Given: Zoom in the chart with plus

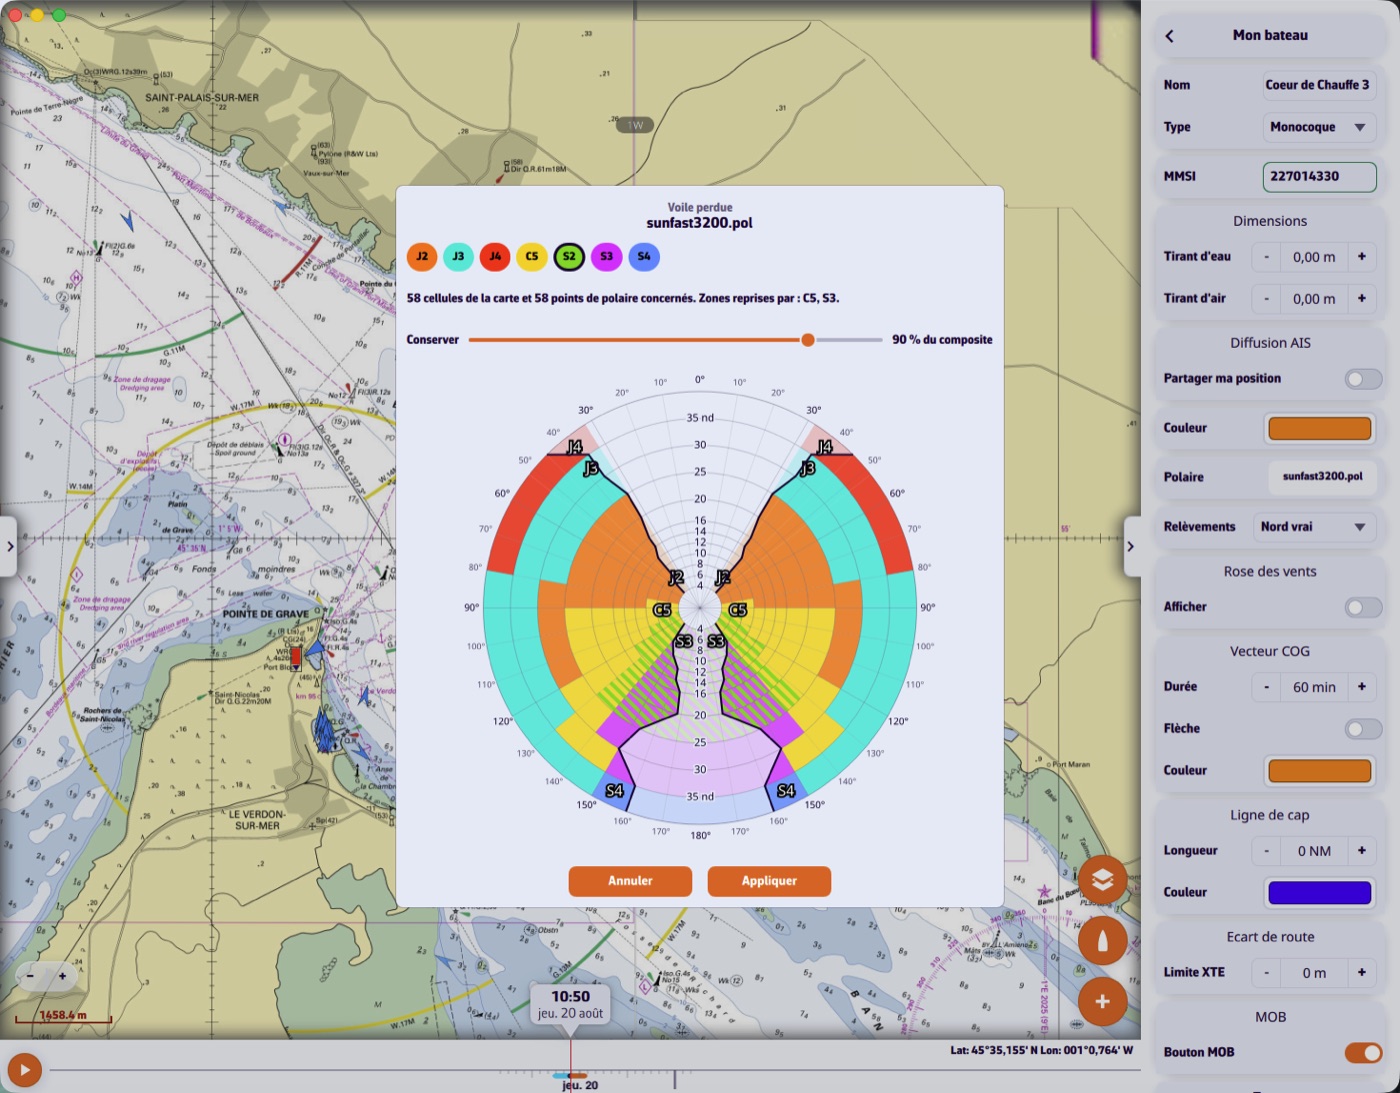Looking at the screenshot, I should click(62, 976).
